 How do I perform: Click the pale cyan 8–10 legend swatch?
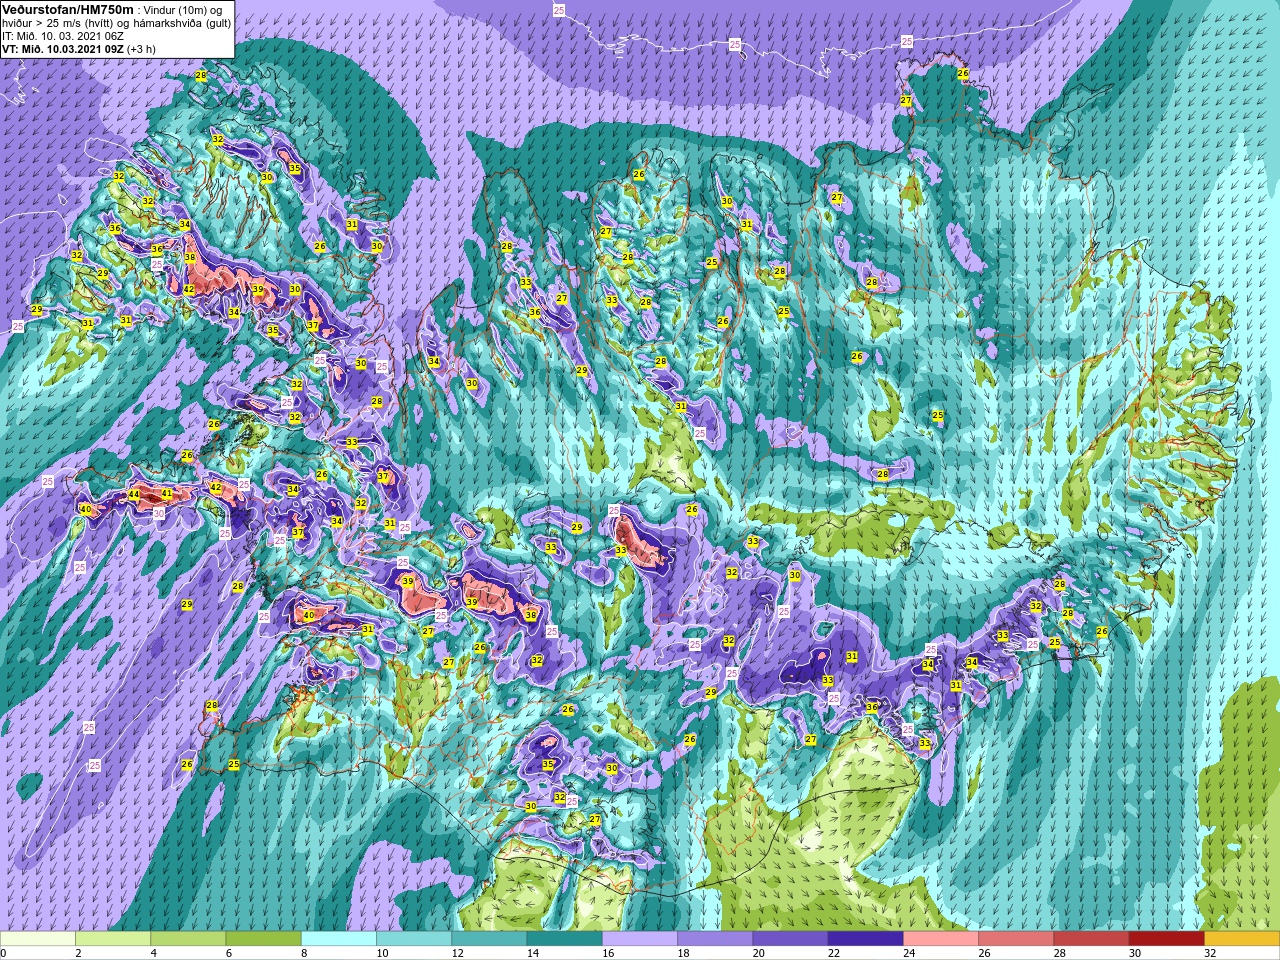[339, 939]
